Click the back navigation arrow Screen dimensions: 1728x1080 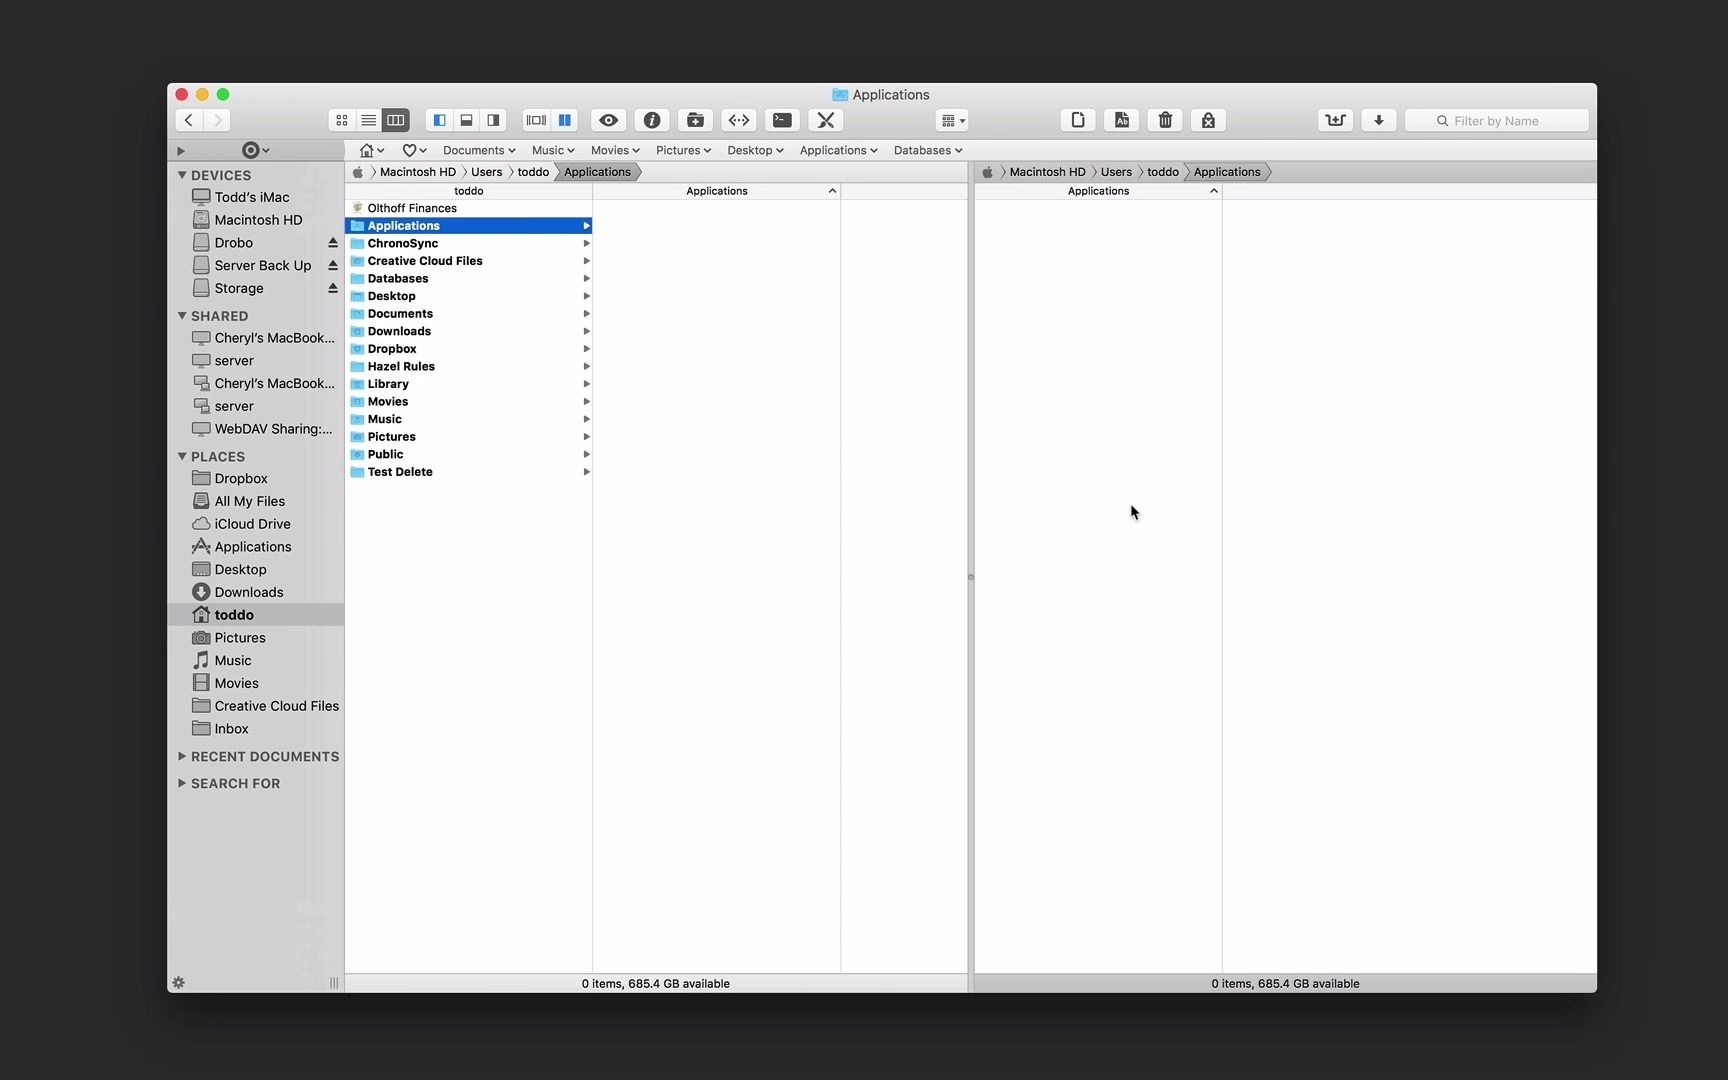(188, 120)
